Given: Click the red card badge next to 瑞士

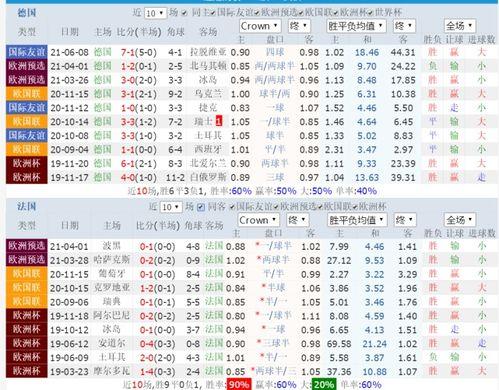Looking at the screenshot, I should (x=219, y=121).
